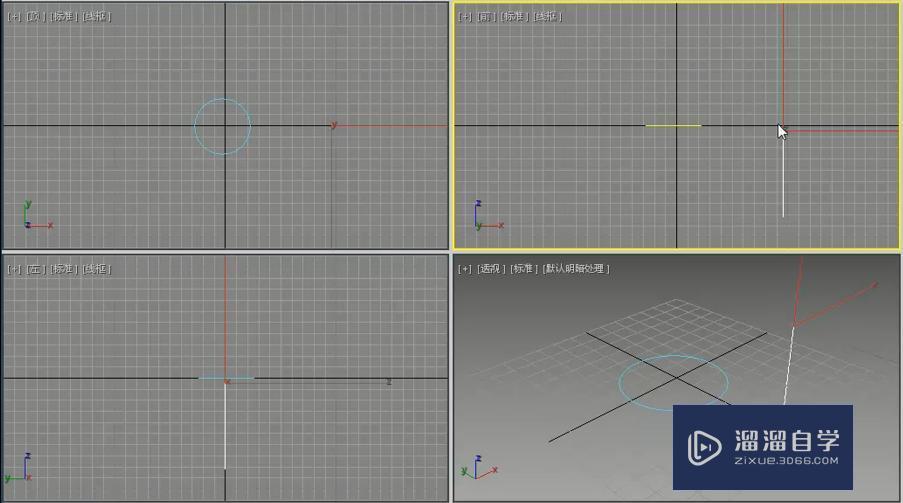Open the [+] menu in 透视 viewport
The image size is (903, 503).
[465, 268]
